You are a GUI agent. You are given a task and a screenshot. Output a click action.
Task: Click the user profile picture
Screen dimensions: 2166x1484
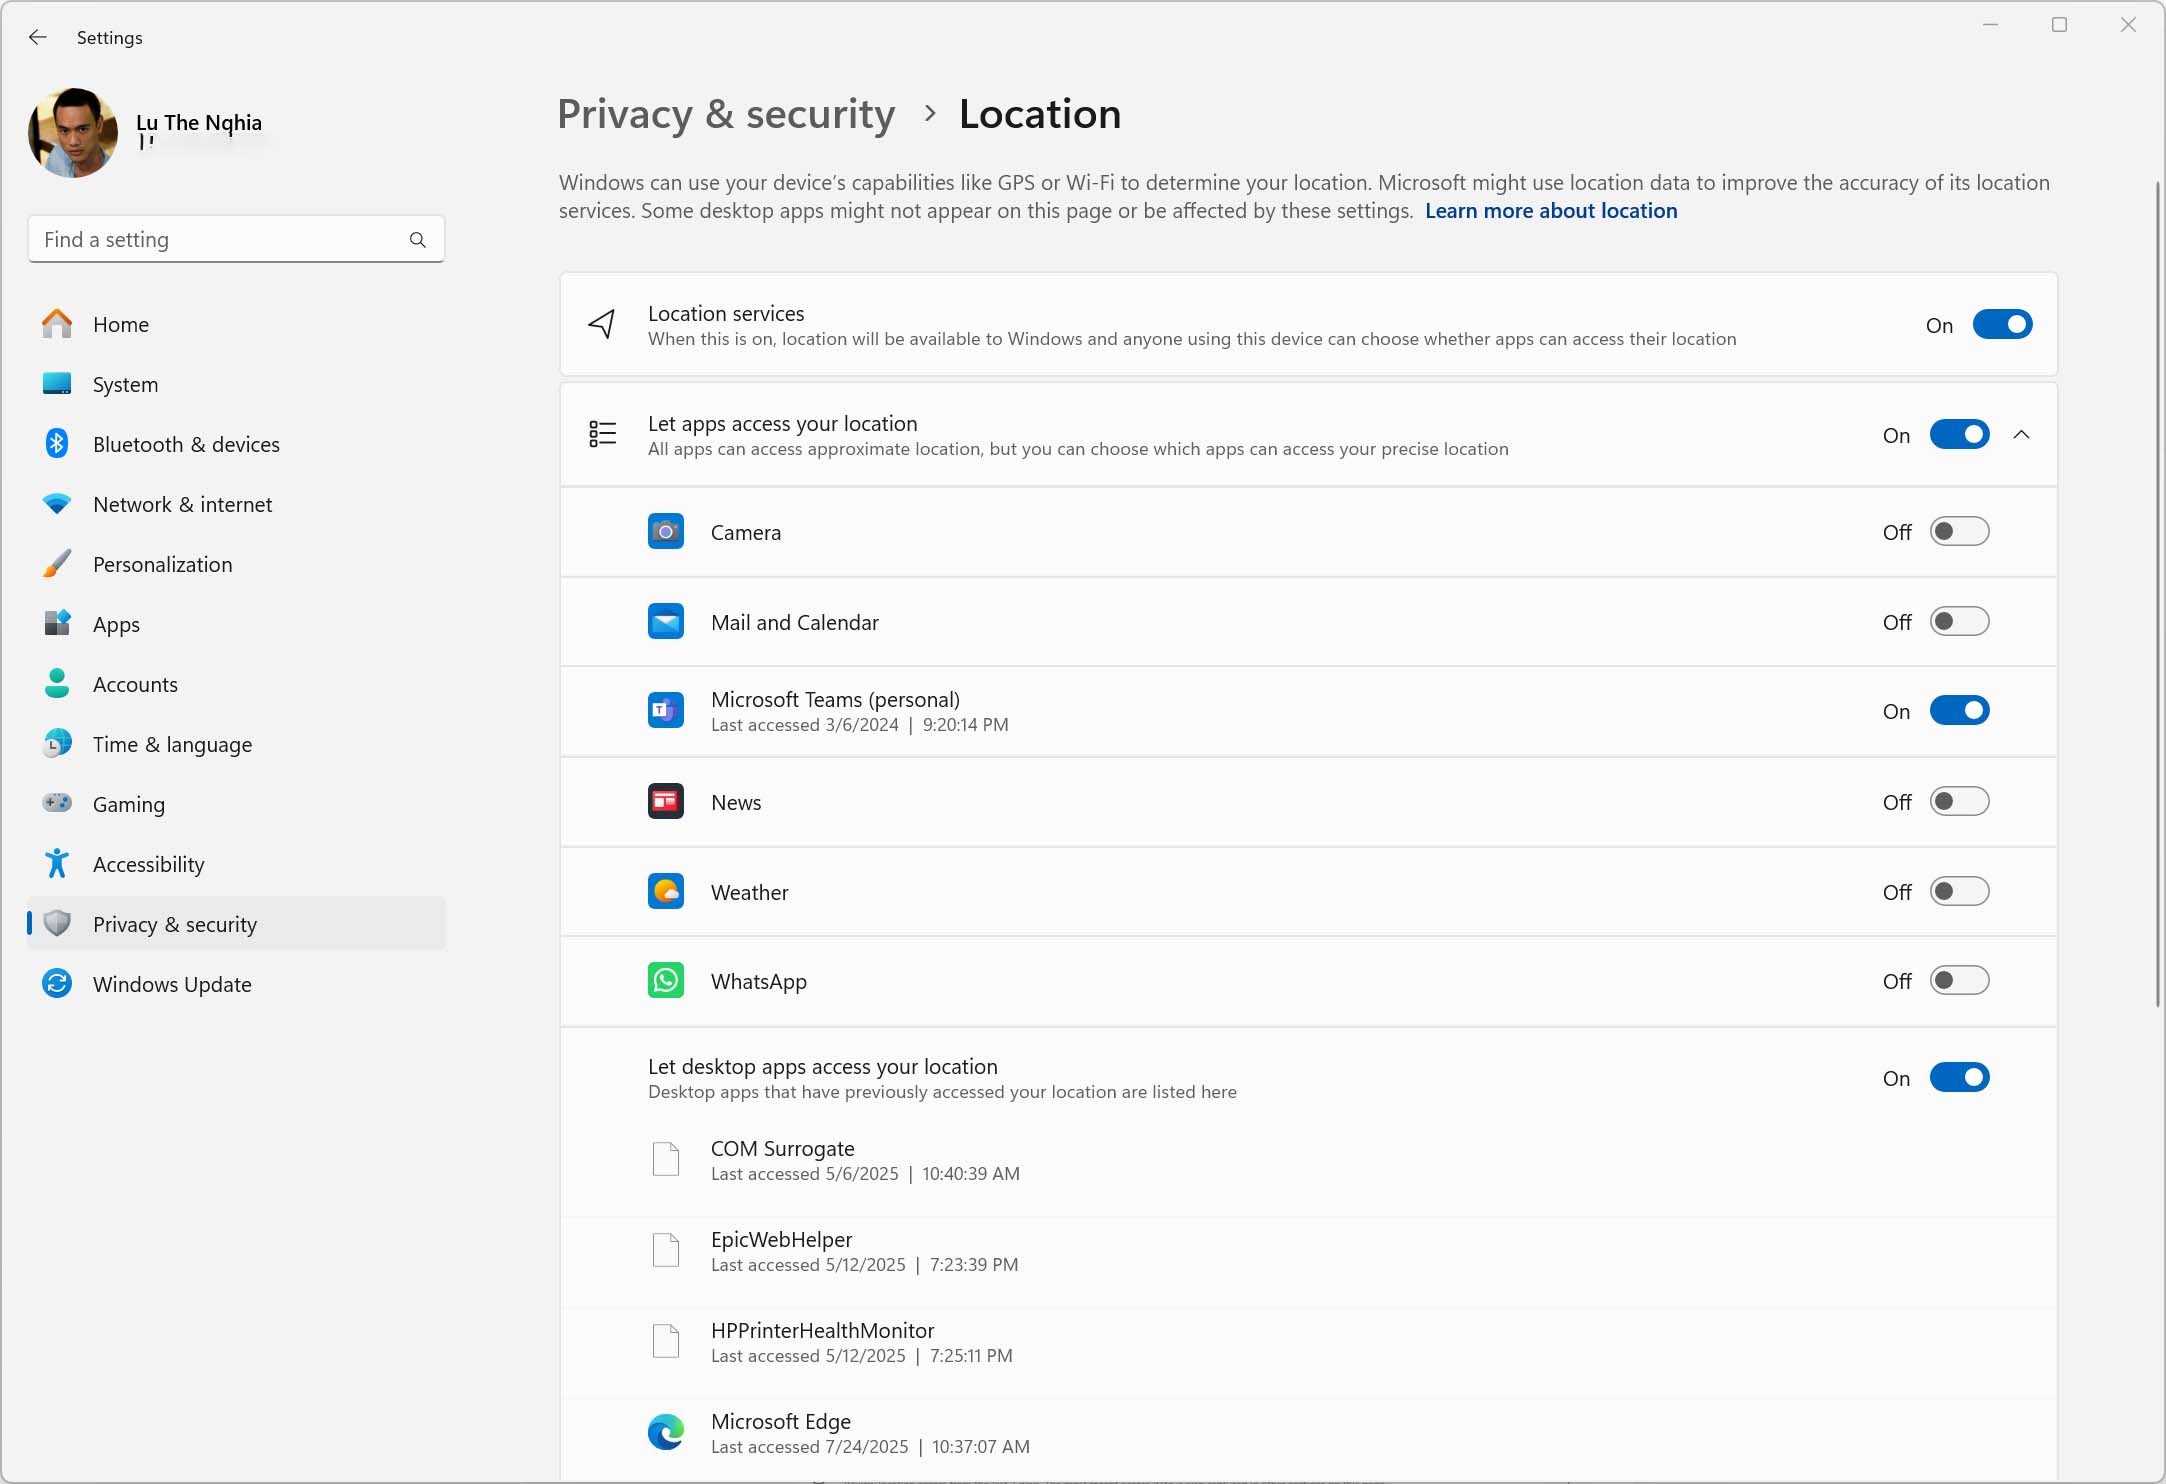[x=73, y=133]
